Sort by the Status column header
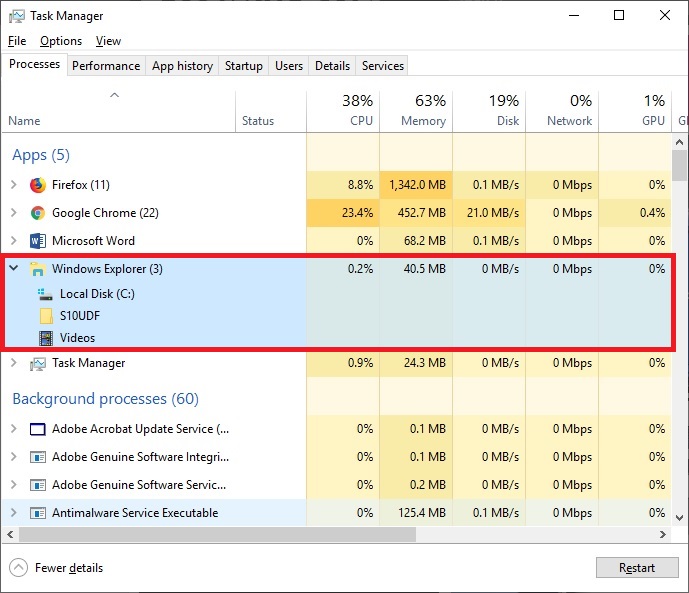The height and width of the screenshot is (593, 689). (271, 112)
